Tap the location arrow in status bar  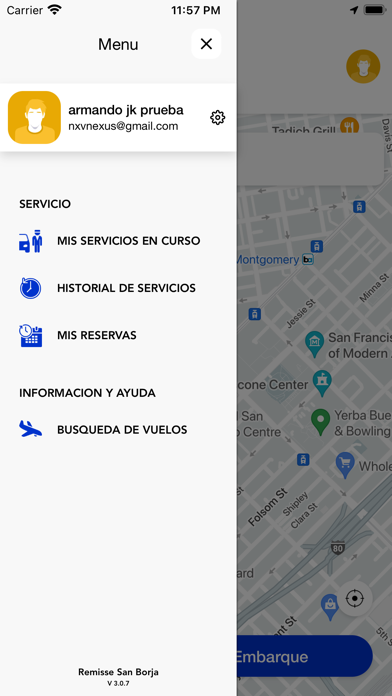pos(354,10)
